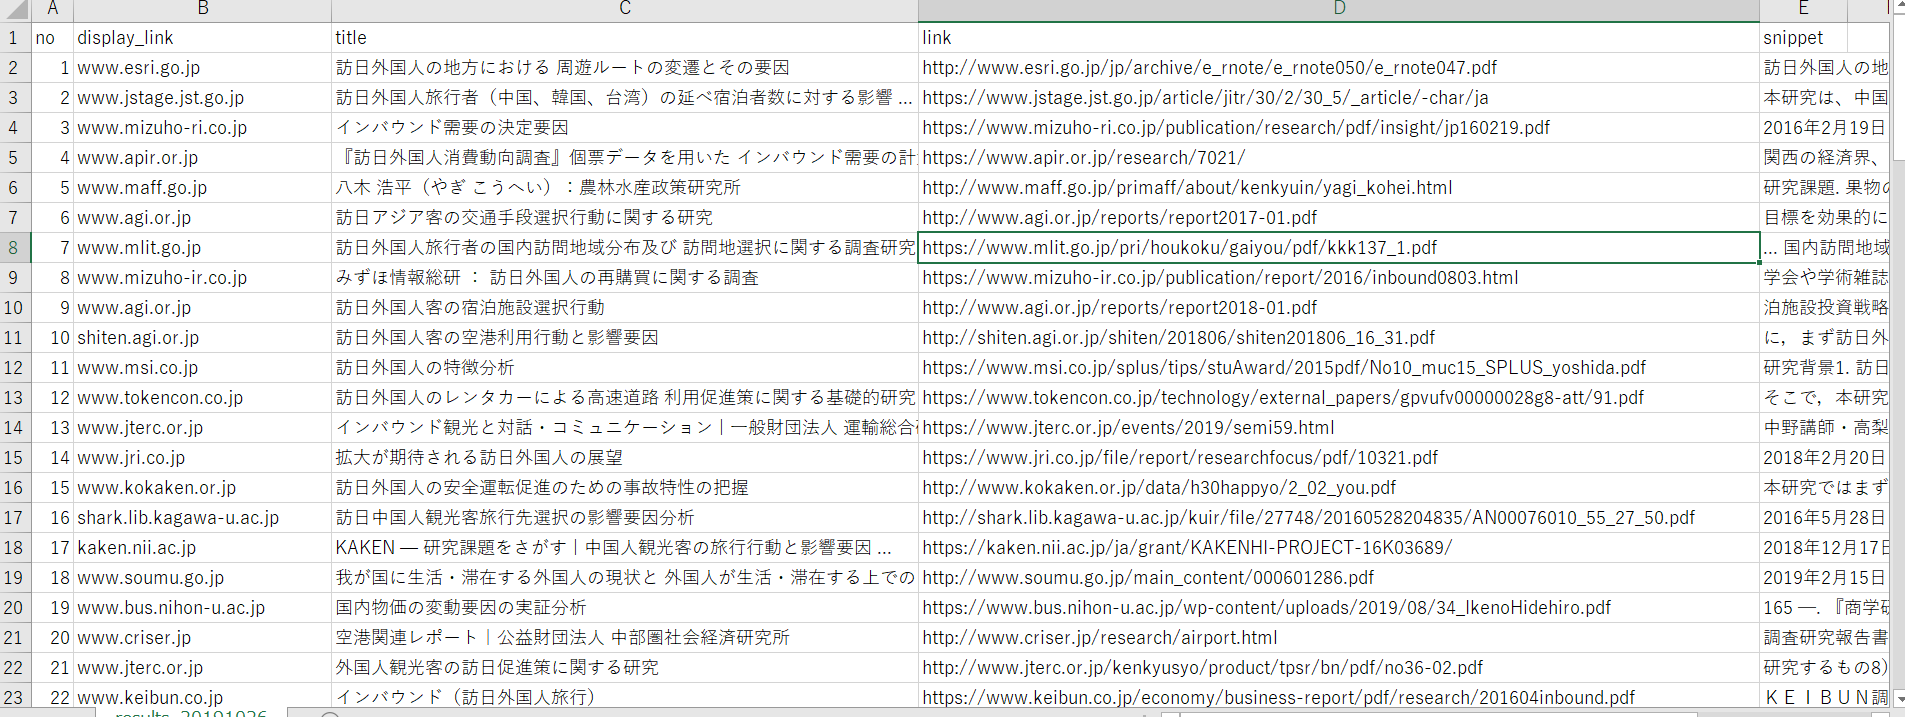Viewport: 1905px width, 717px height.
Task: Select cell www.jri.co.jp
Action: [x=202, y=458]
